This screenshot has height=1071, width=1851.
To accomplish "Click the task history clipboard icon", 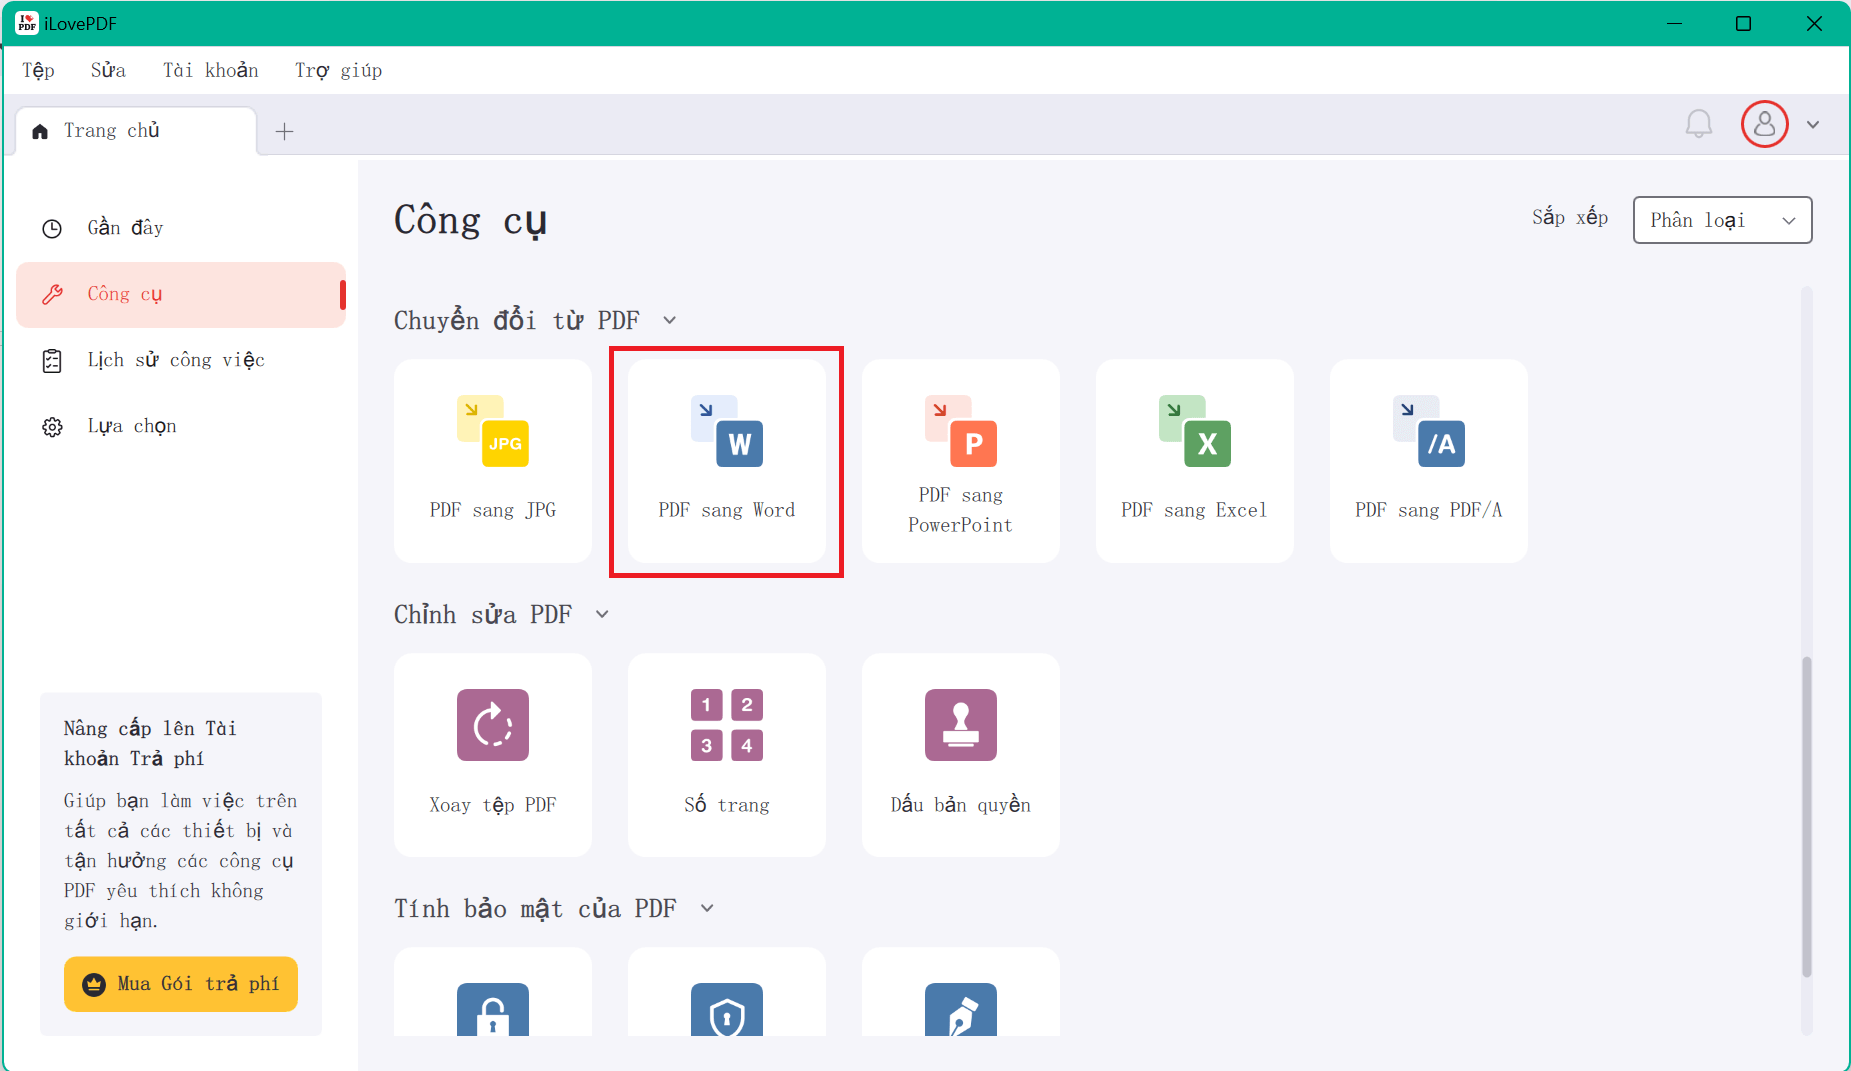I will [52, 360].
